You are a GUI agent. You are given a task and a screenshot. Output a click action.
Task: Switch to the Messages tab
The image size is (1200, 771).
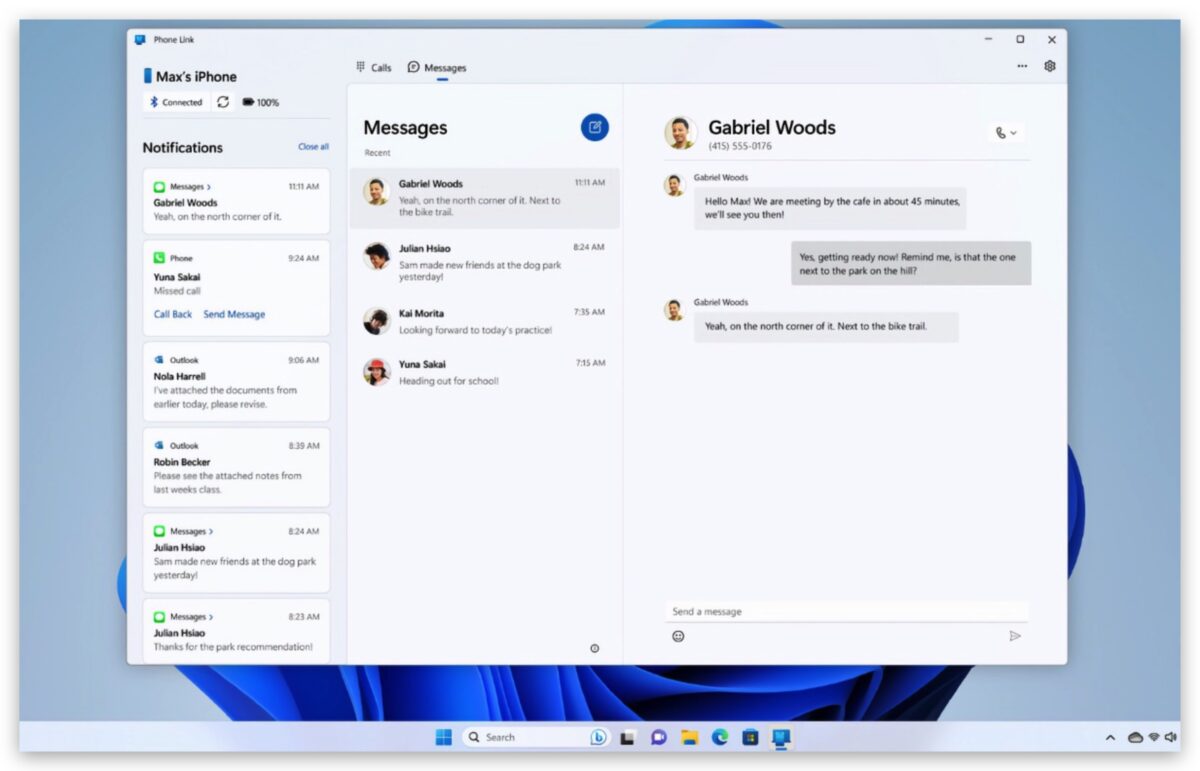pos(437,68)
